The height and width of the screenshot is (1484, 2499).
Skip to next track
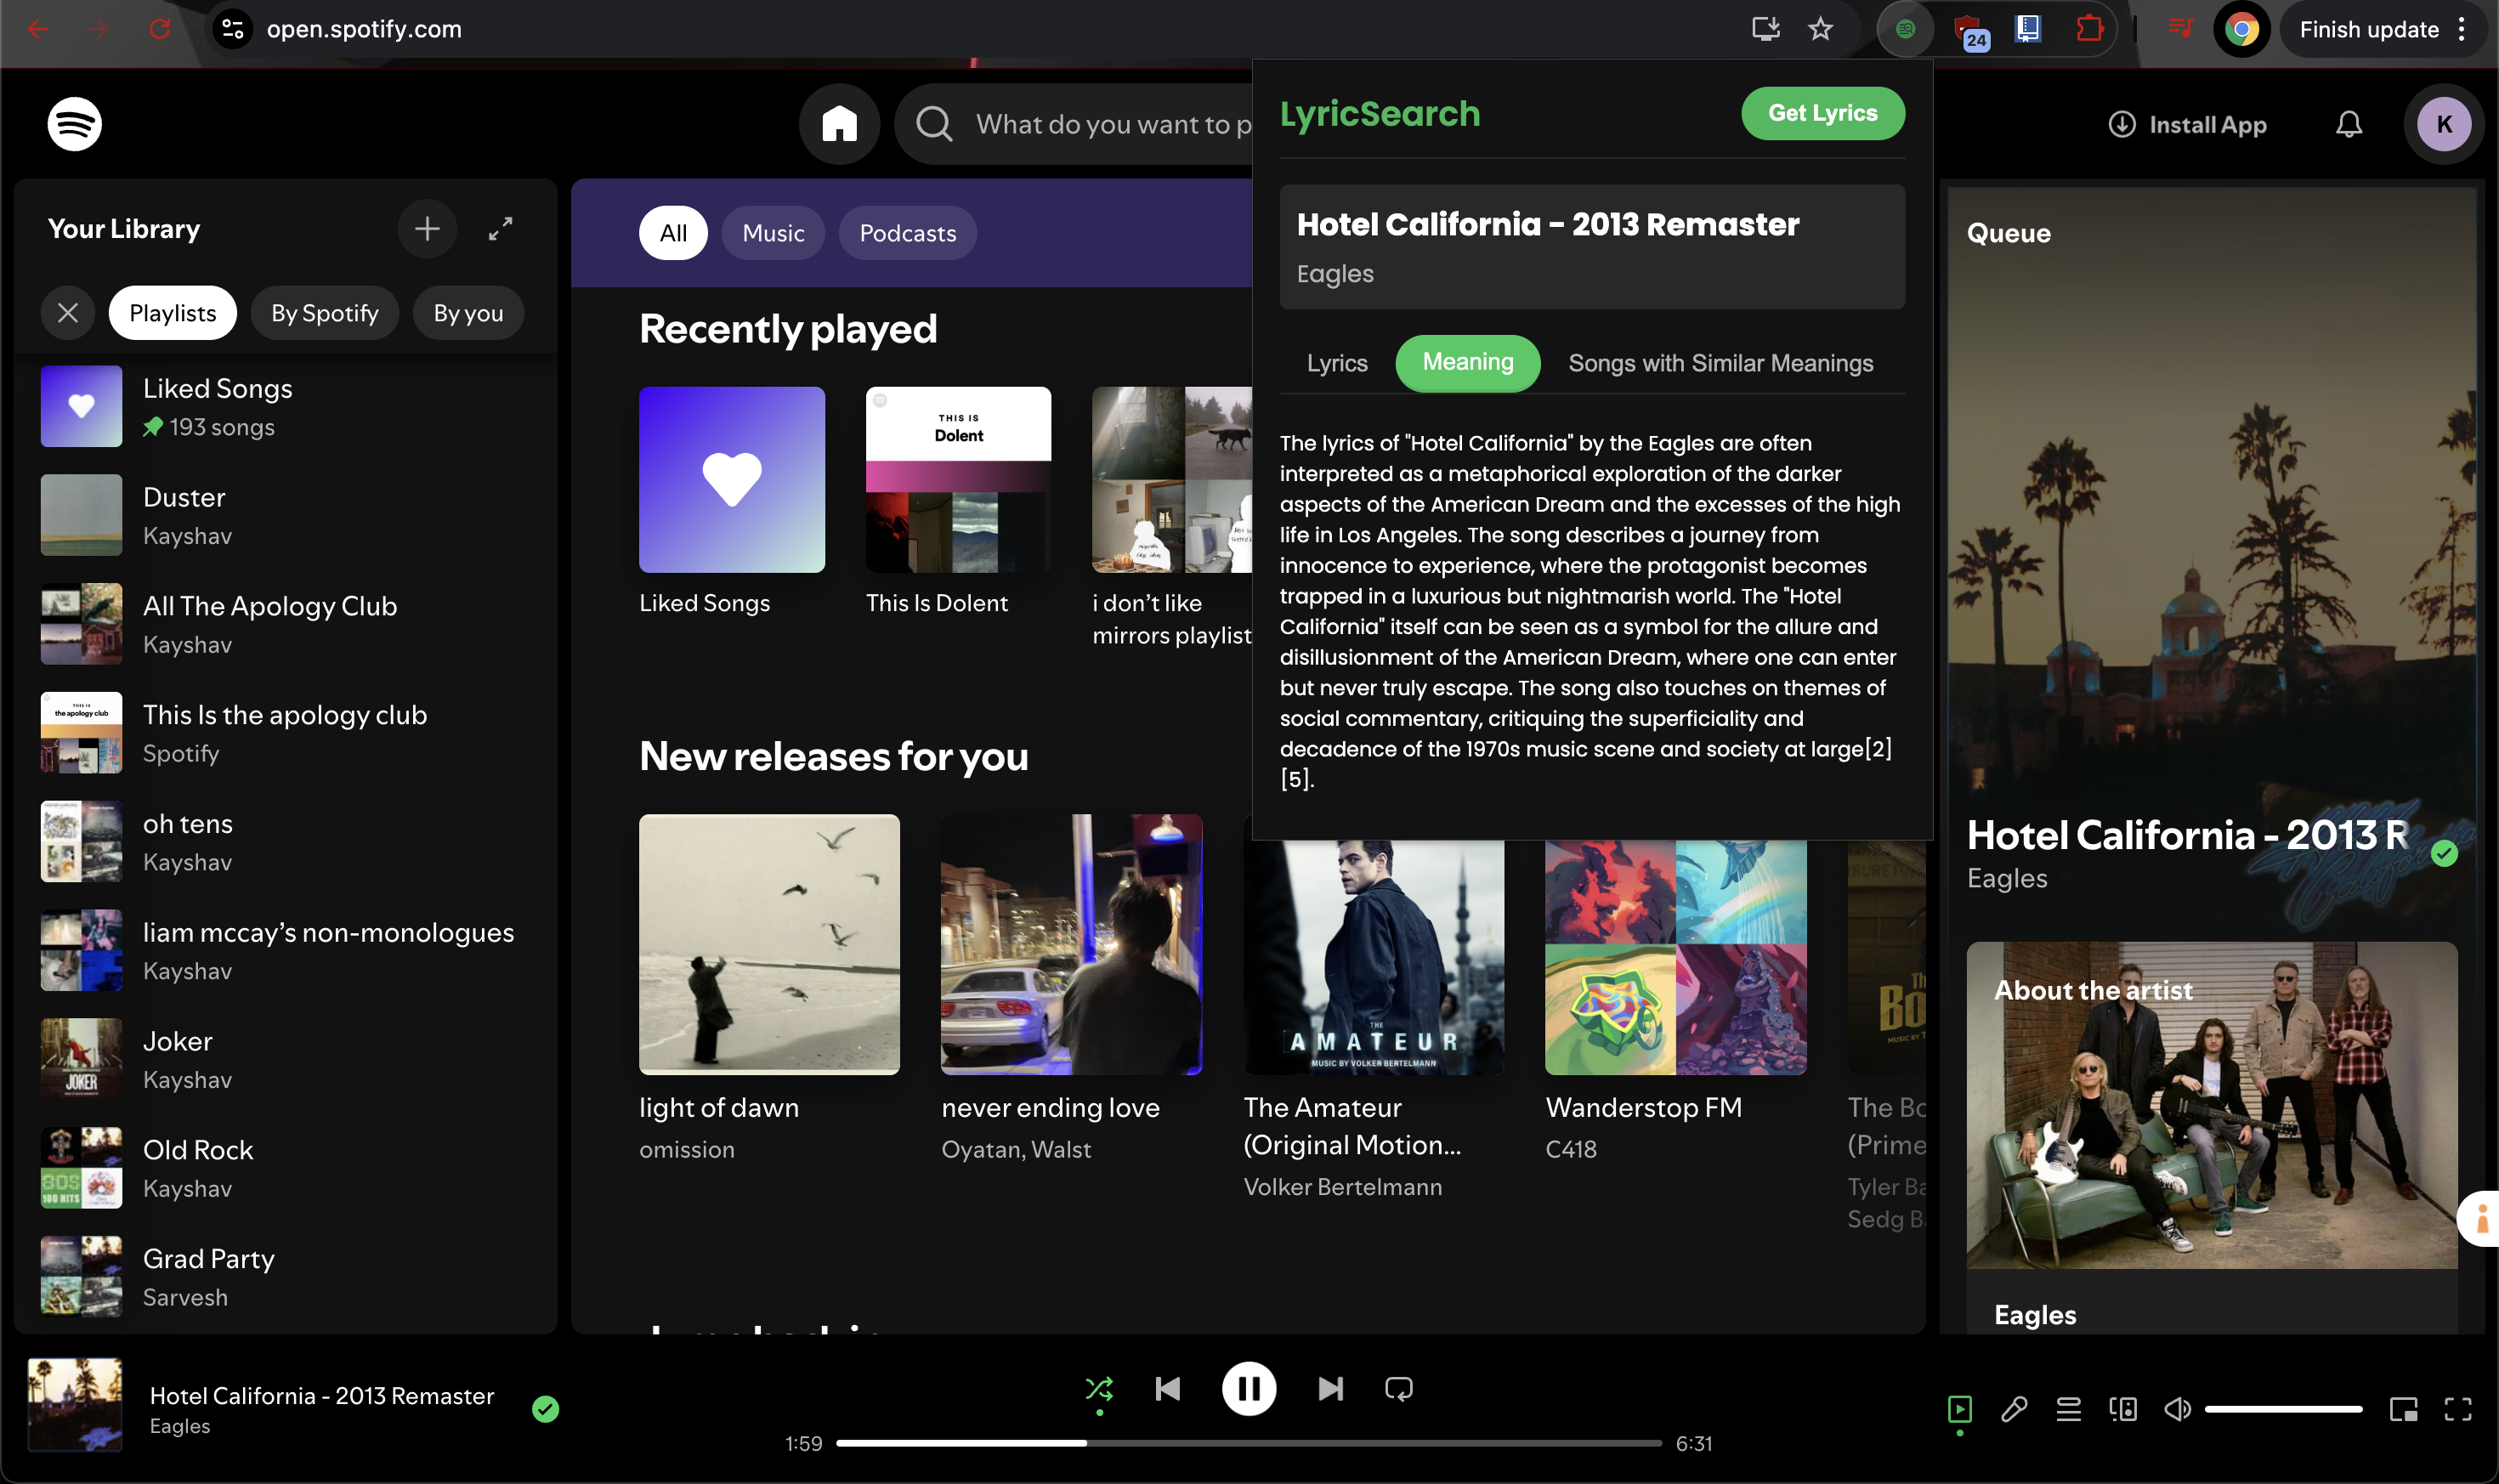point(1330,1388)
